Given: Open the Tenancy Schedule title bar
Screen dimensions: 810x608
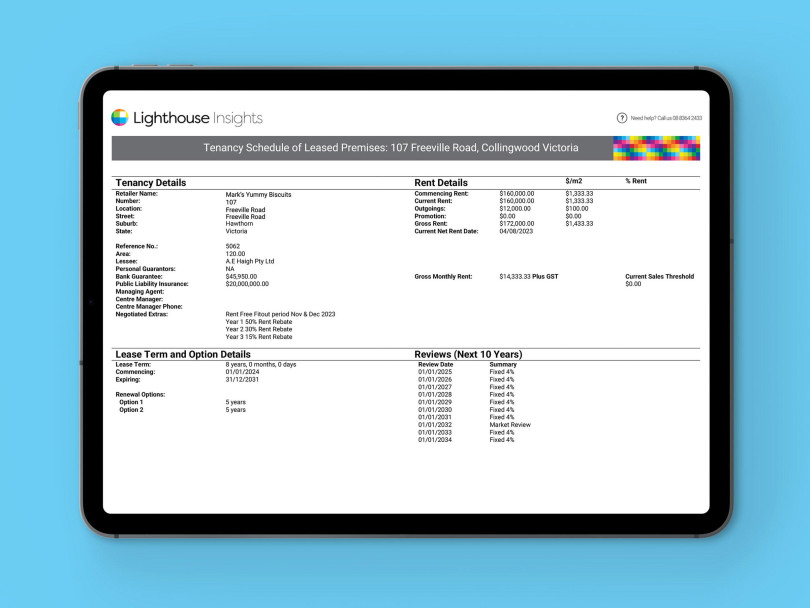Looking at the screenshot, I should click(390, 147).
